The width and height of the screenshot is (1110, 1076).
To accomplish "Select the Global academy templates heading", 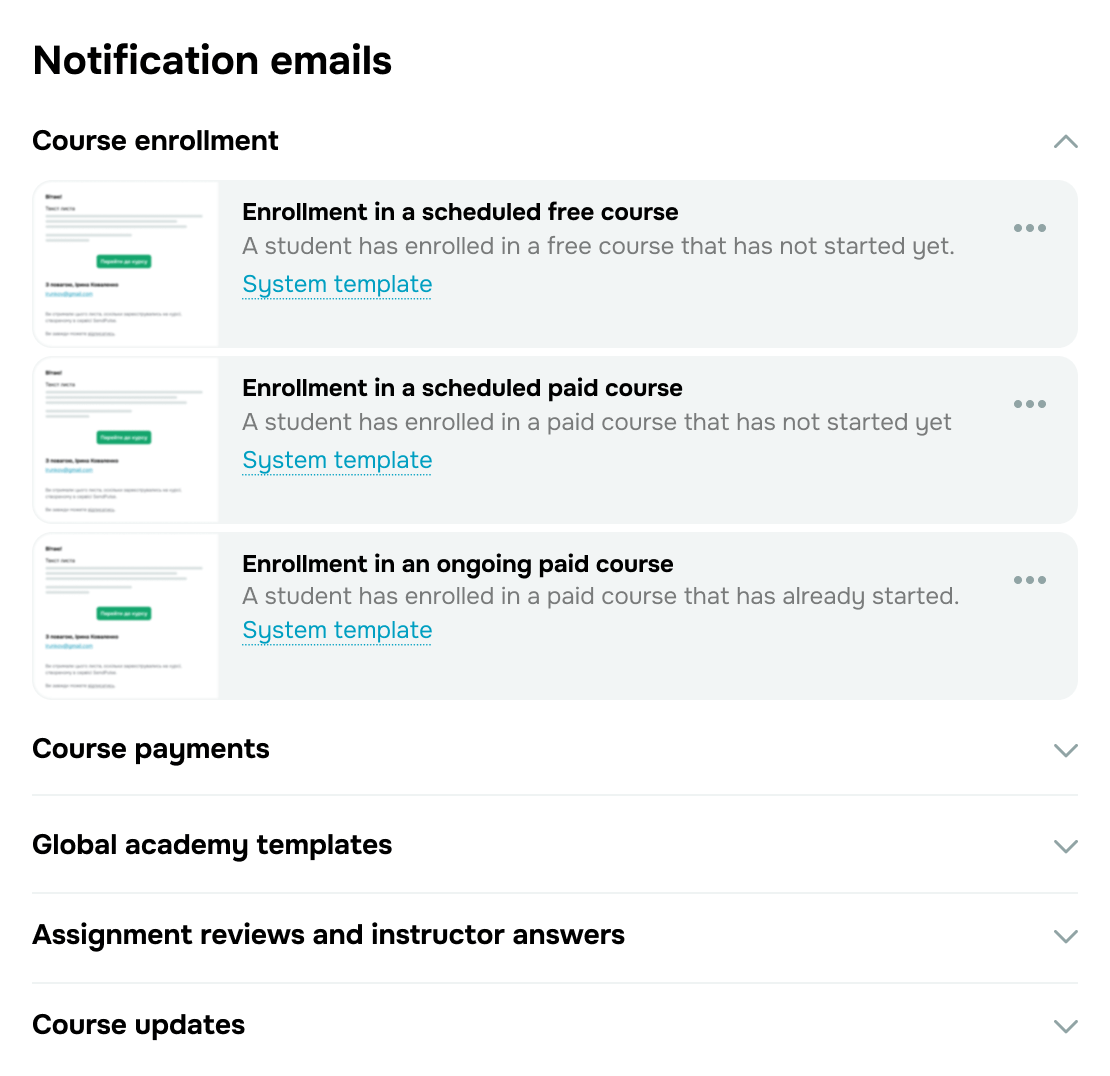I will pos(212,845).
